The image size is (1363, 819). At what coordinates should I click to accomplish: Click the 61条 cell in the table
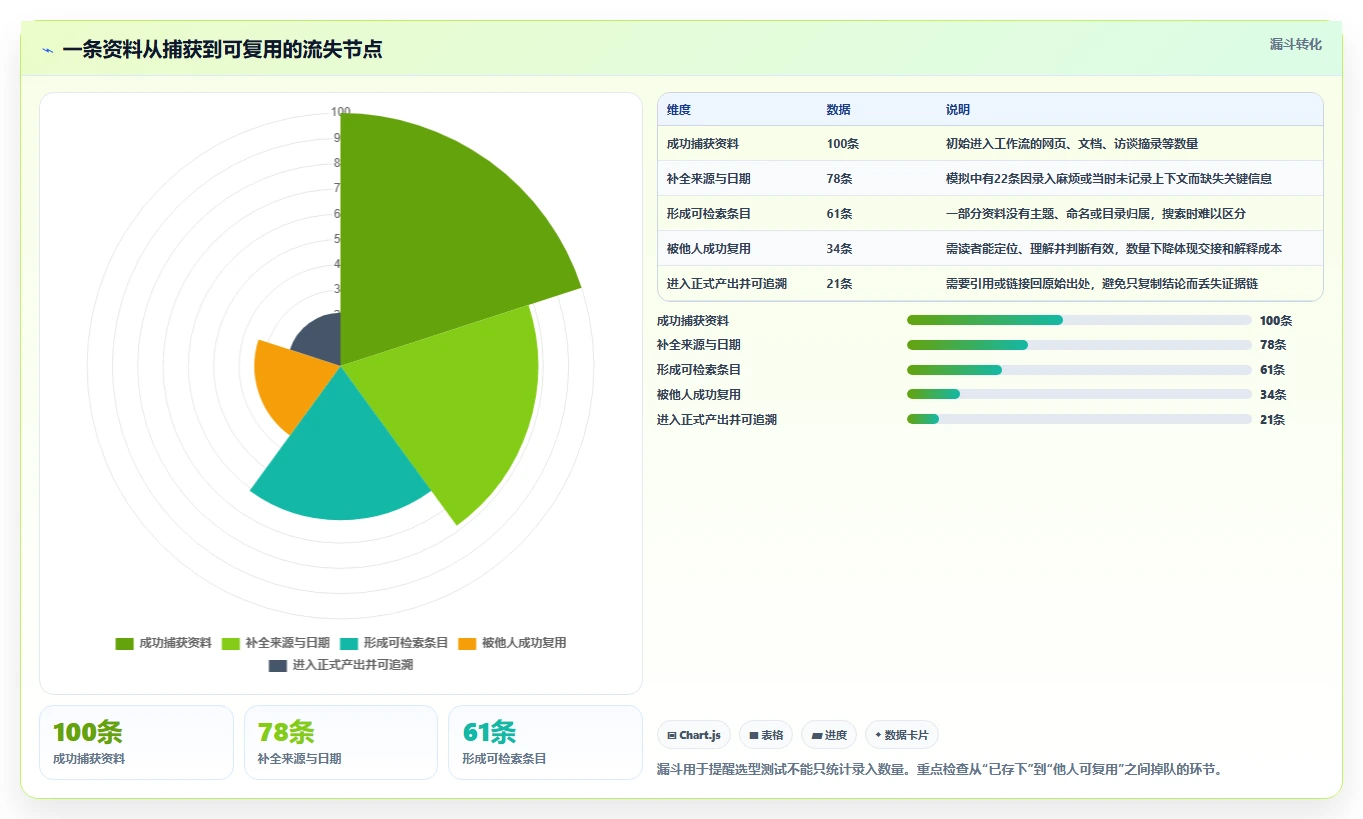pos(839,214)
